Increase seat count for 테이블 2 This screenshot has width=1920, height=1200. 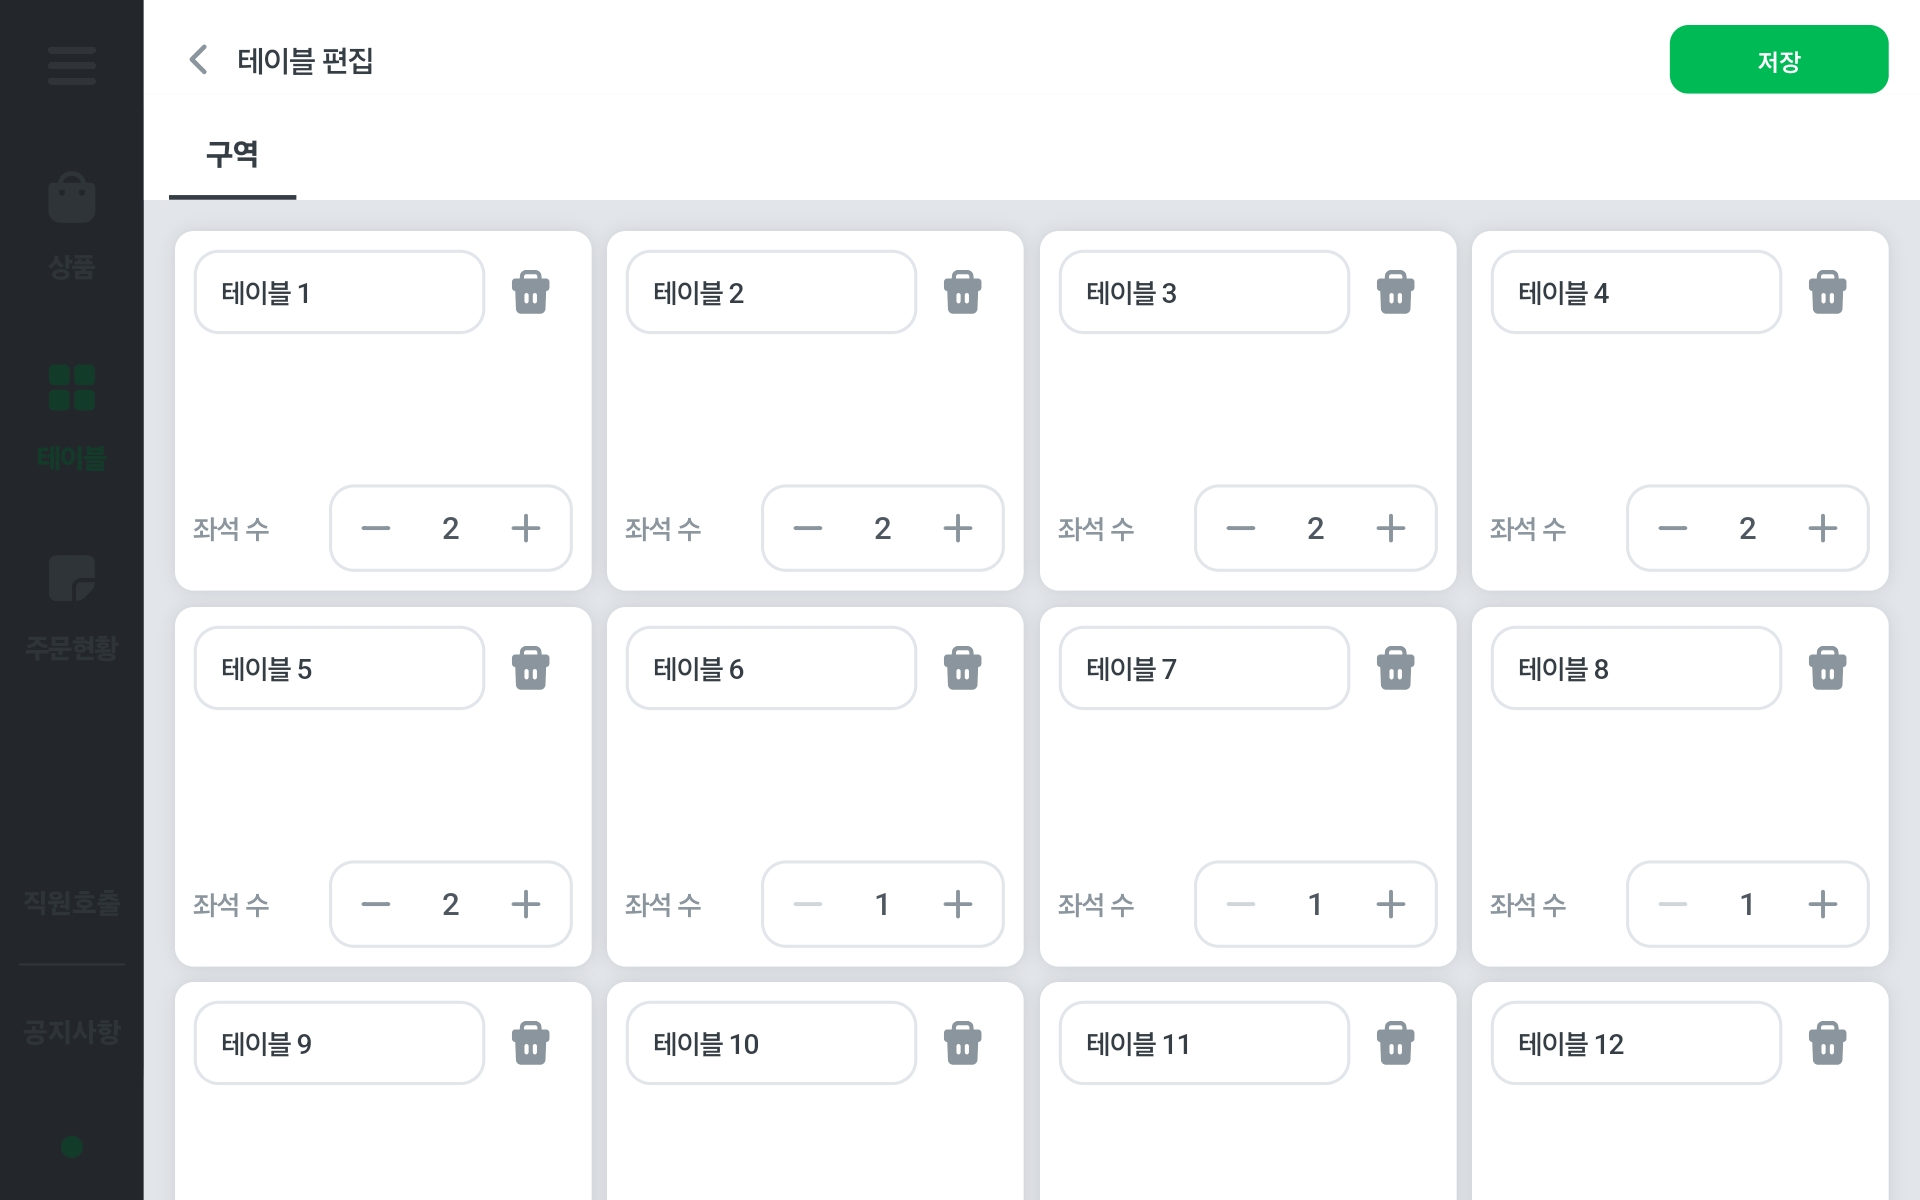point(957,528)
